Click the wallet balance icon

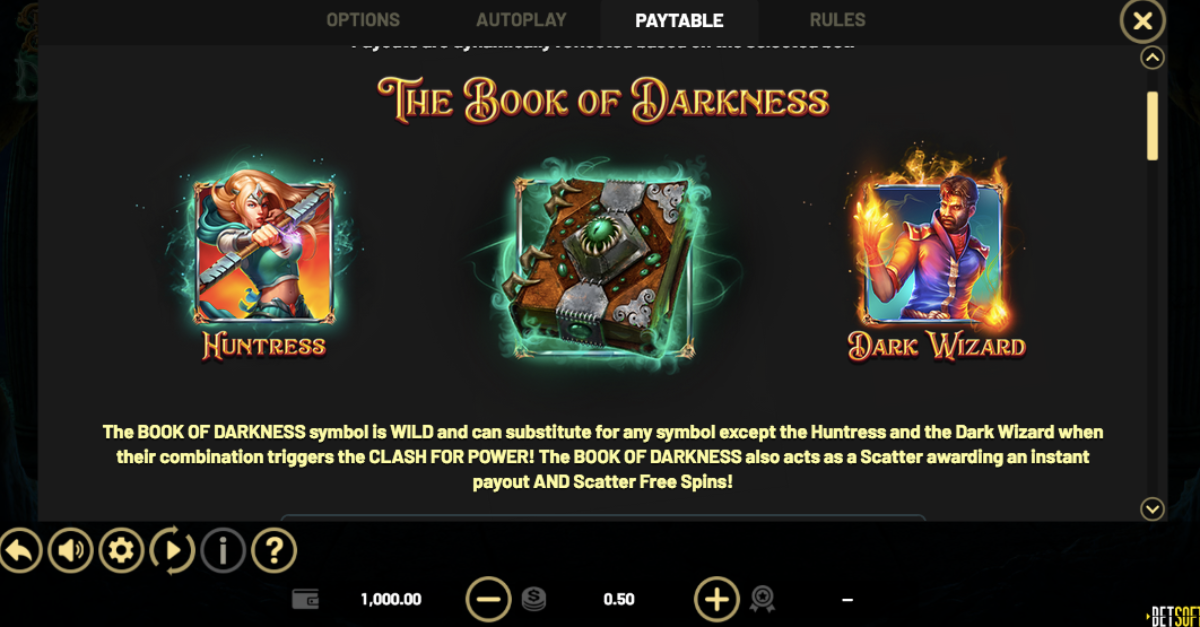305,600
